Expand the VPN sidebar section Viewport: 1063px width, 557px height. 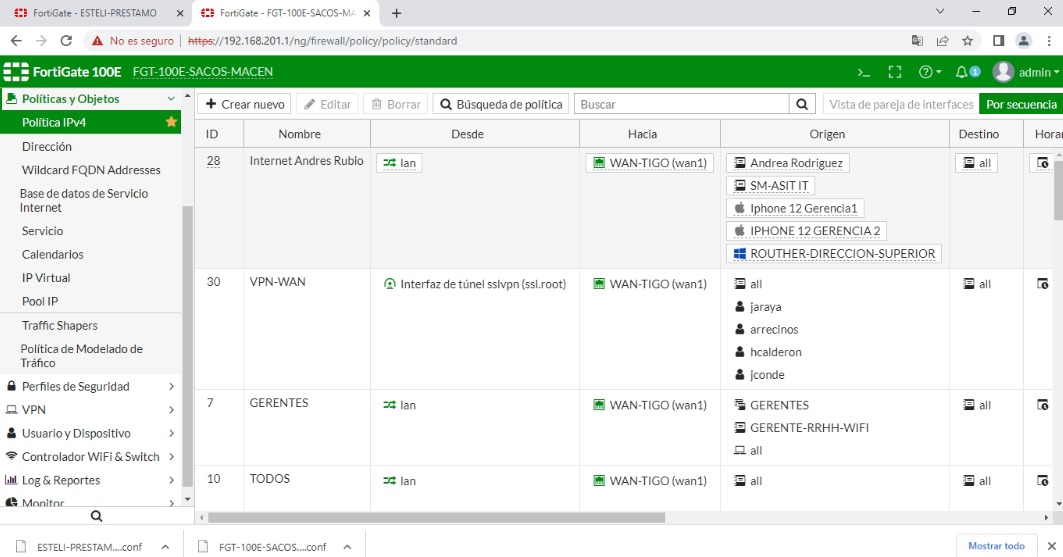coord(90,410)
